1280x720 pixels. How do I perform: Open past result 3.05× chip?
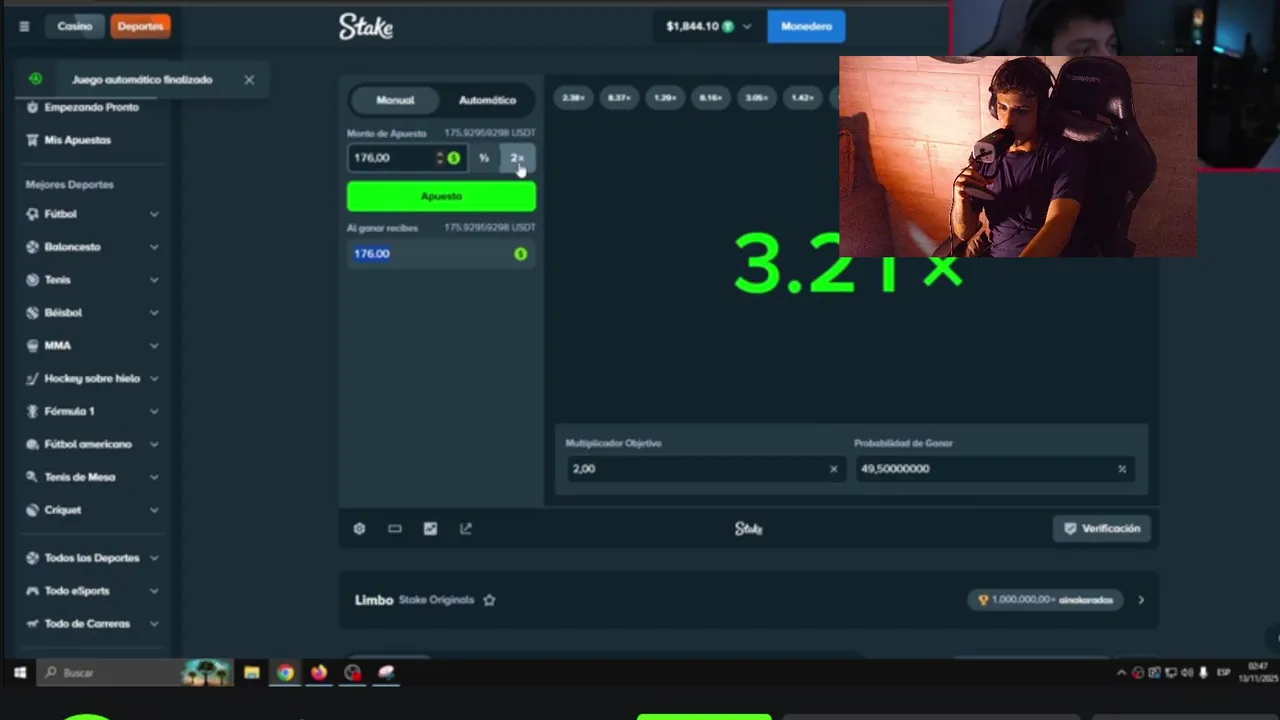(757, 98)
